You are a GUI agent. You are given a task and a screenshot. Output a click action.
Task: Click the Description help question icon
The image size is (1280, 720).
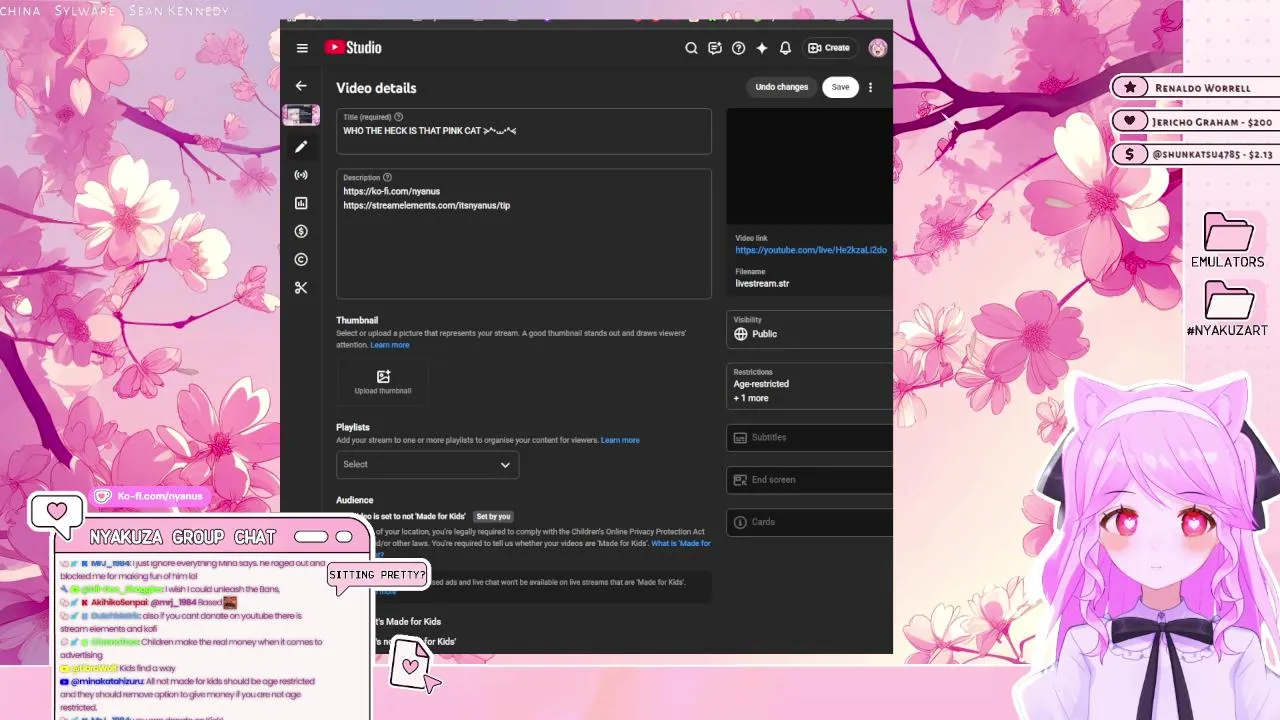coord(387,178)
